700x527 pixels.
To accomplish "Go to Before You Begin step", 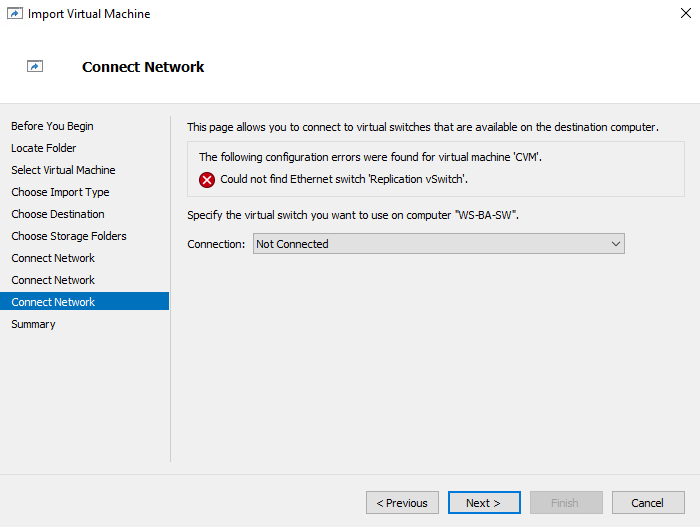I will click(x=52, y=126).
